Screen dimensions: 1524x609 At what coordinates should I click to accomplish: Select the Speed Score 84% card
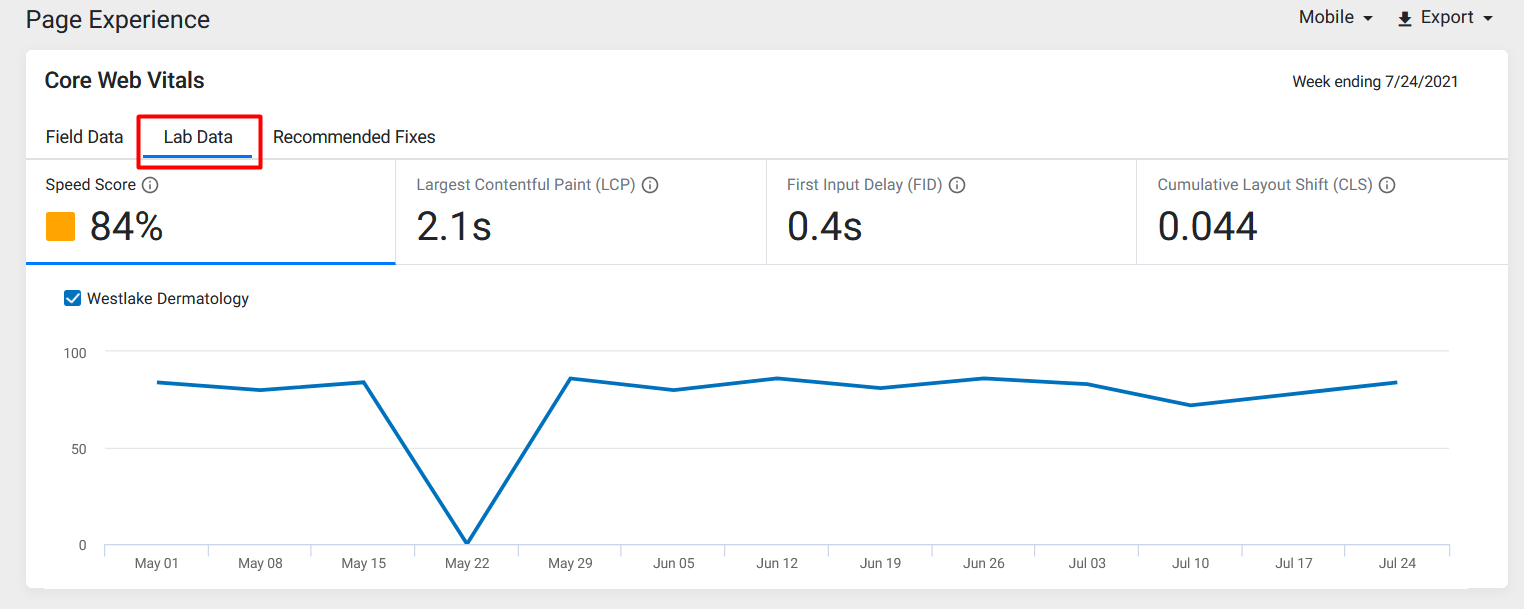(x=211, y=212)
